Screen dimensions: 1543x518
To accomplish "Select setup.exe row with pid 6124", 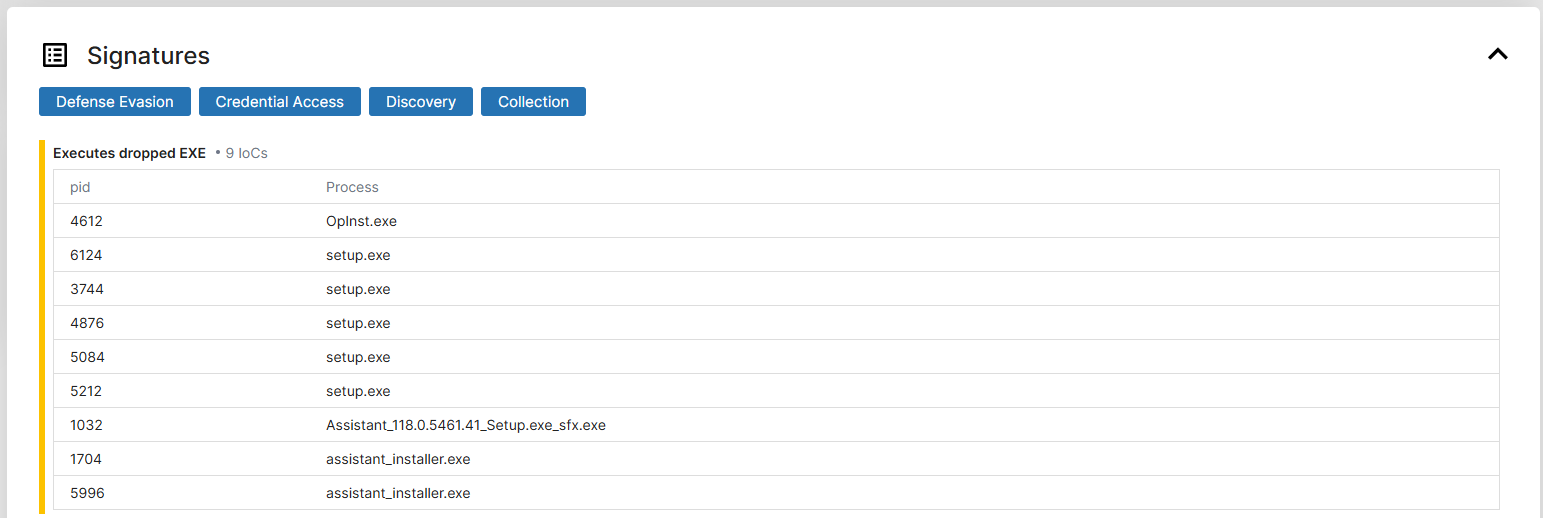I will pos(358,255).
